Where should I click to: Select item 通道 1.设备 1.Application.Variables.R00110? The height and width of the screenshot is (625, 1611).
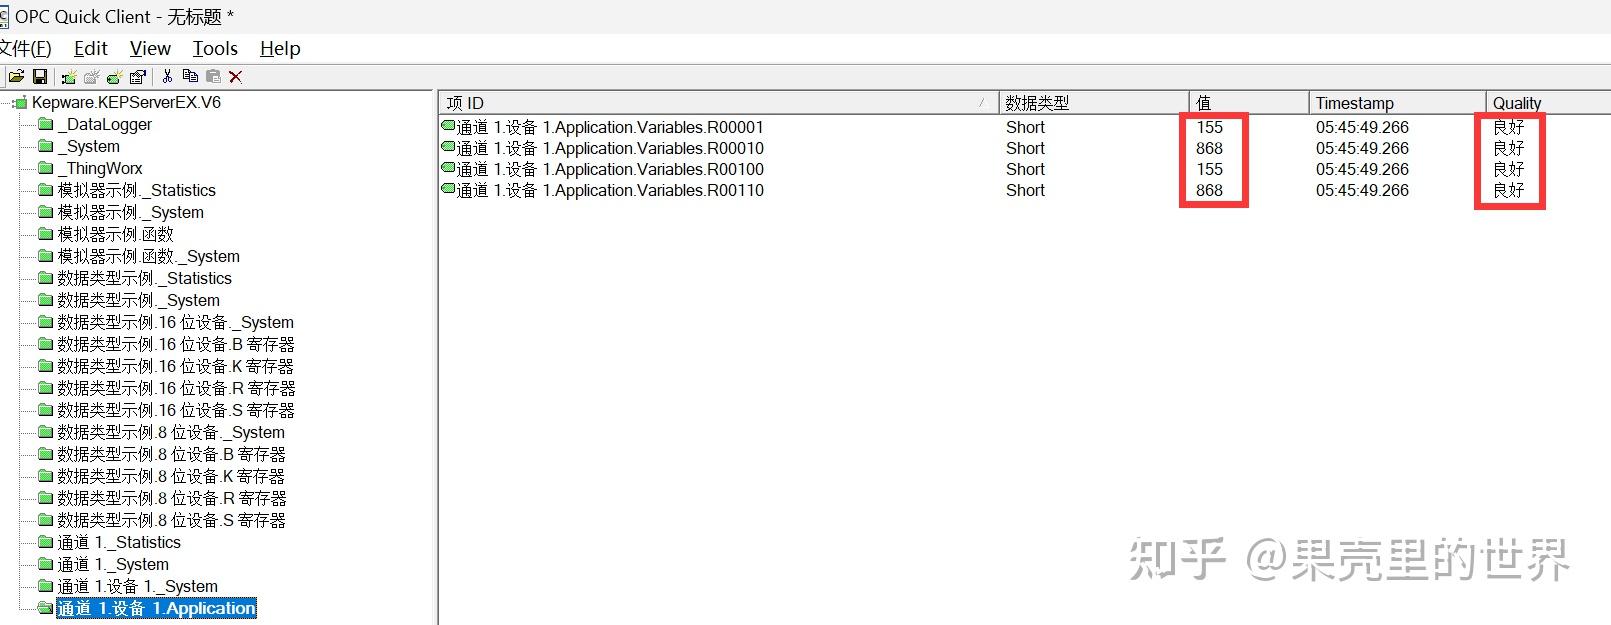[610, 190]
